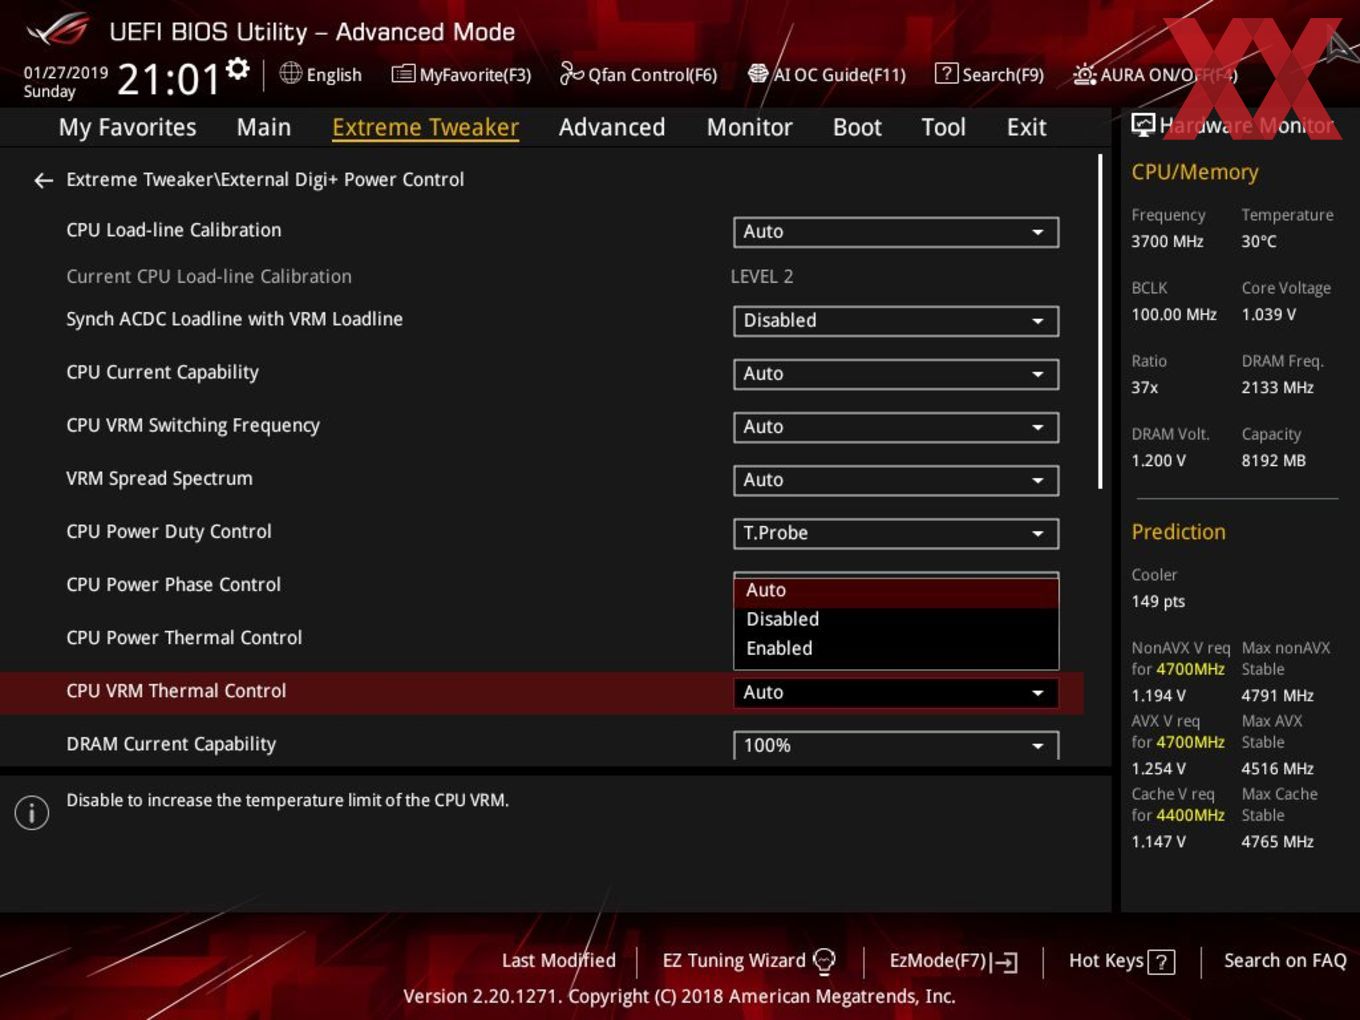Click the 2133 MHz DRAM frequency value
The width and height of the screenshot is (1360, 1020).
coord(1277,387)
